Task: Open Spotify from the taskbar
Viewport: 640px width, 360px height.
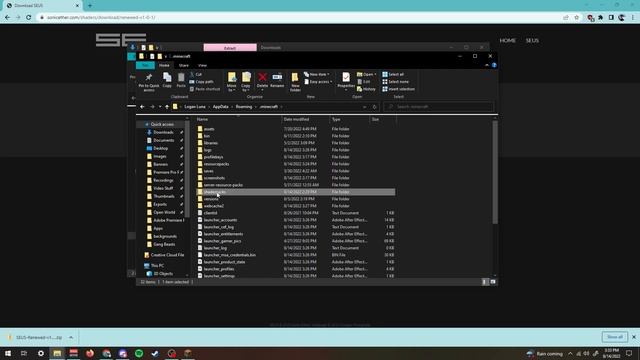Action: click(x=139, y=353)
